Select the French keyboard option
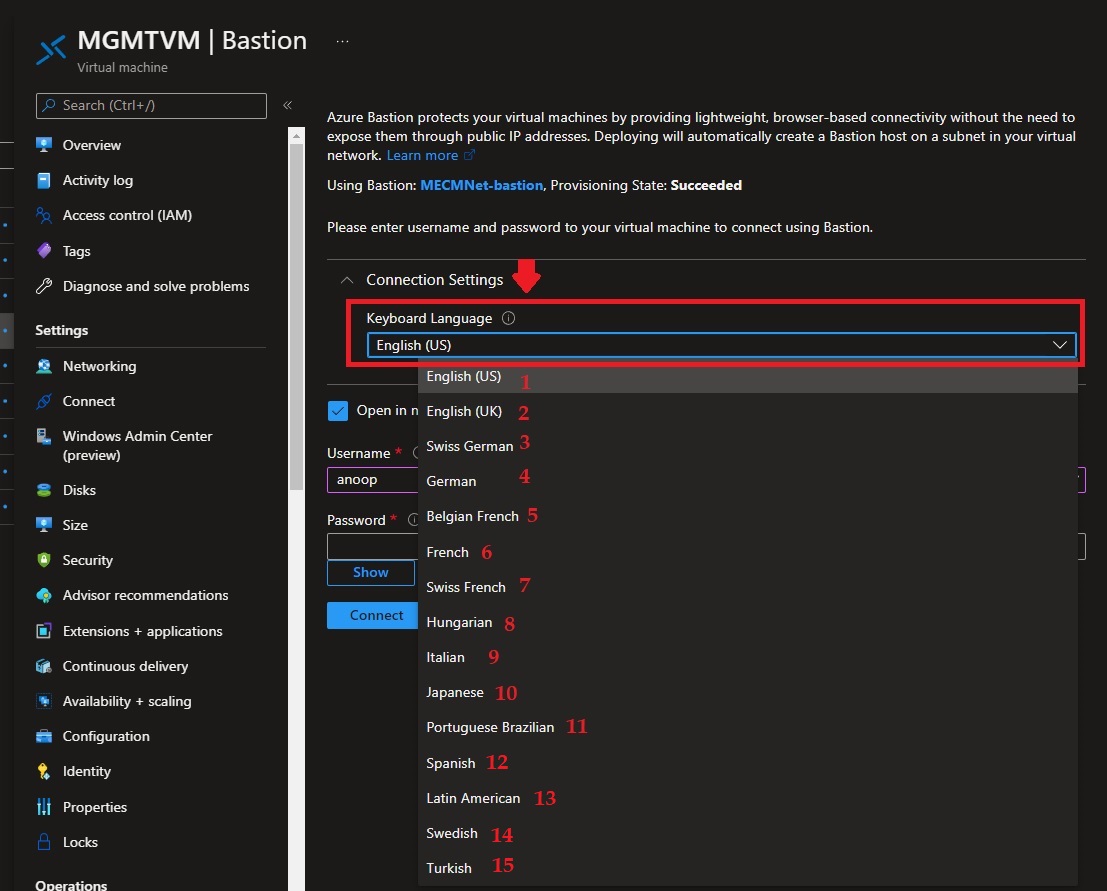 click(748, 552)
